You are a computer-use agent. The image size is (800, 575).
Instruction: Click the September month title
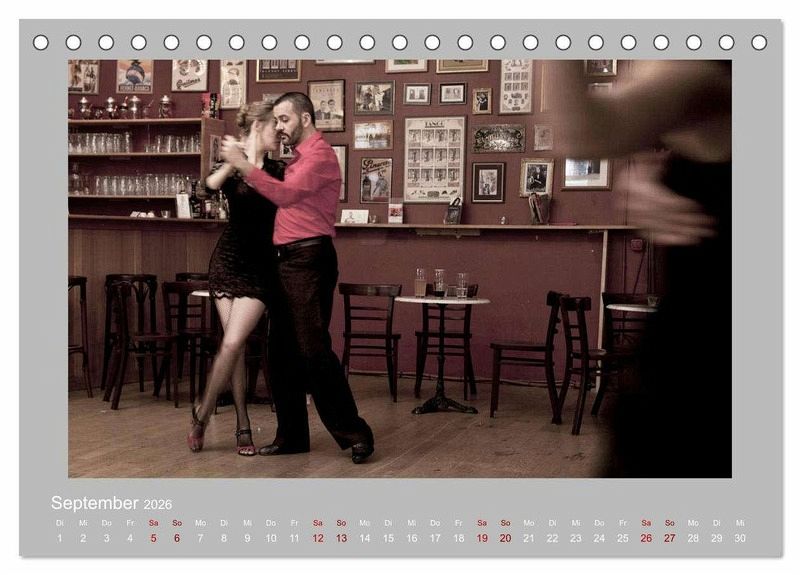95,503
